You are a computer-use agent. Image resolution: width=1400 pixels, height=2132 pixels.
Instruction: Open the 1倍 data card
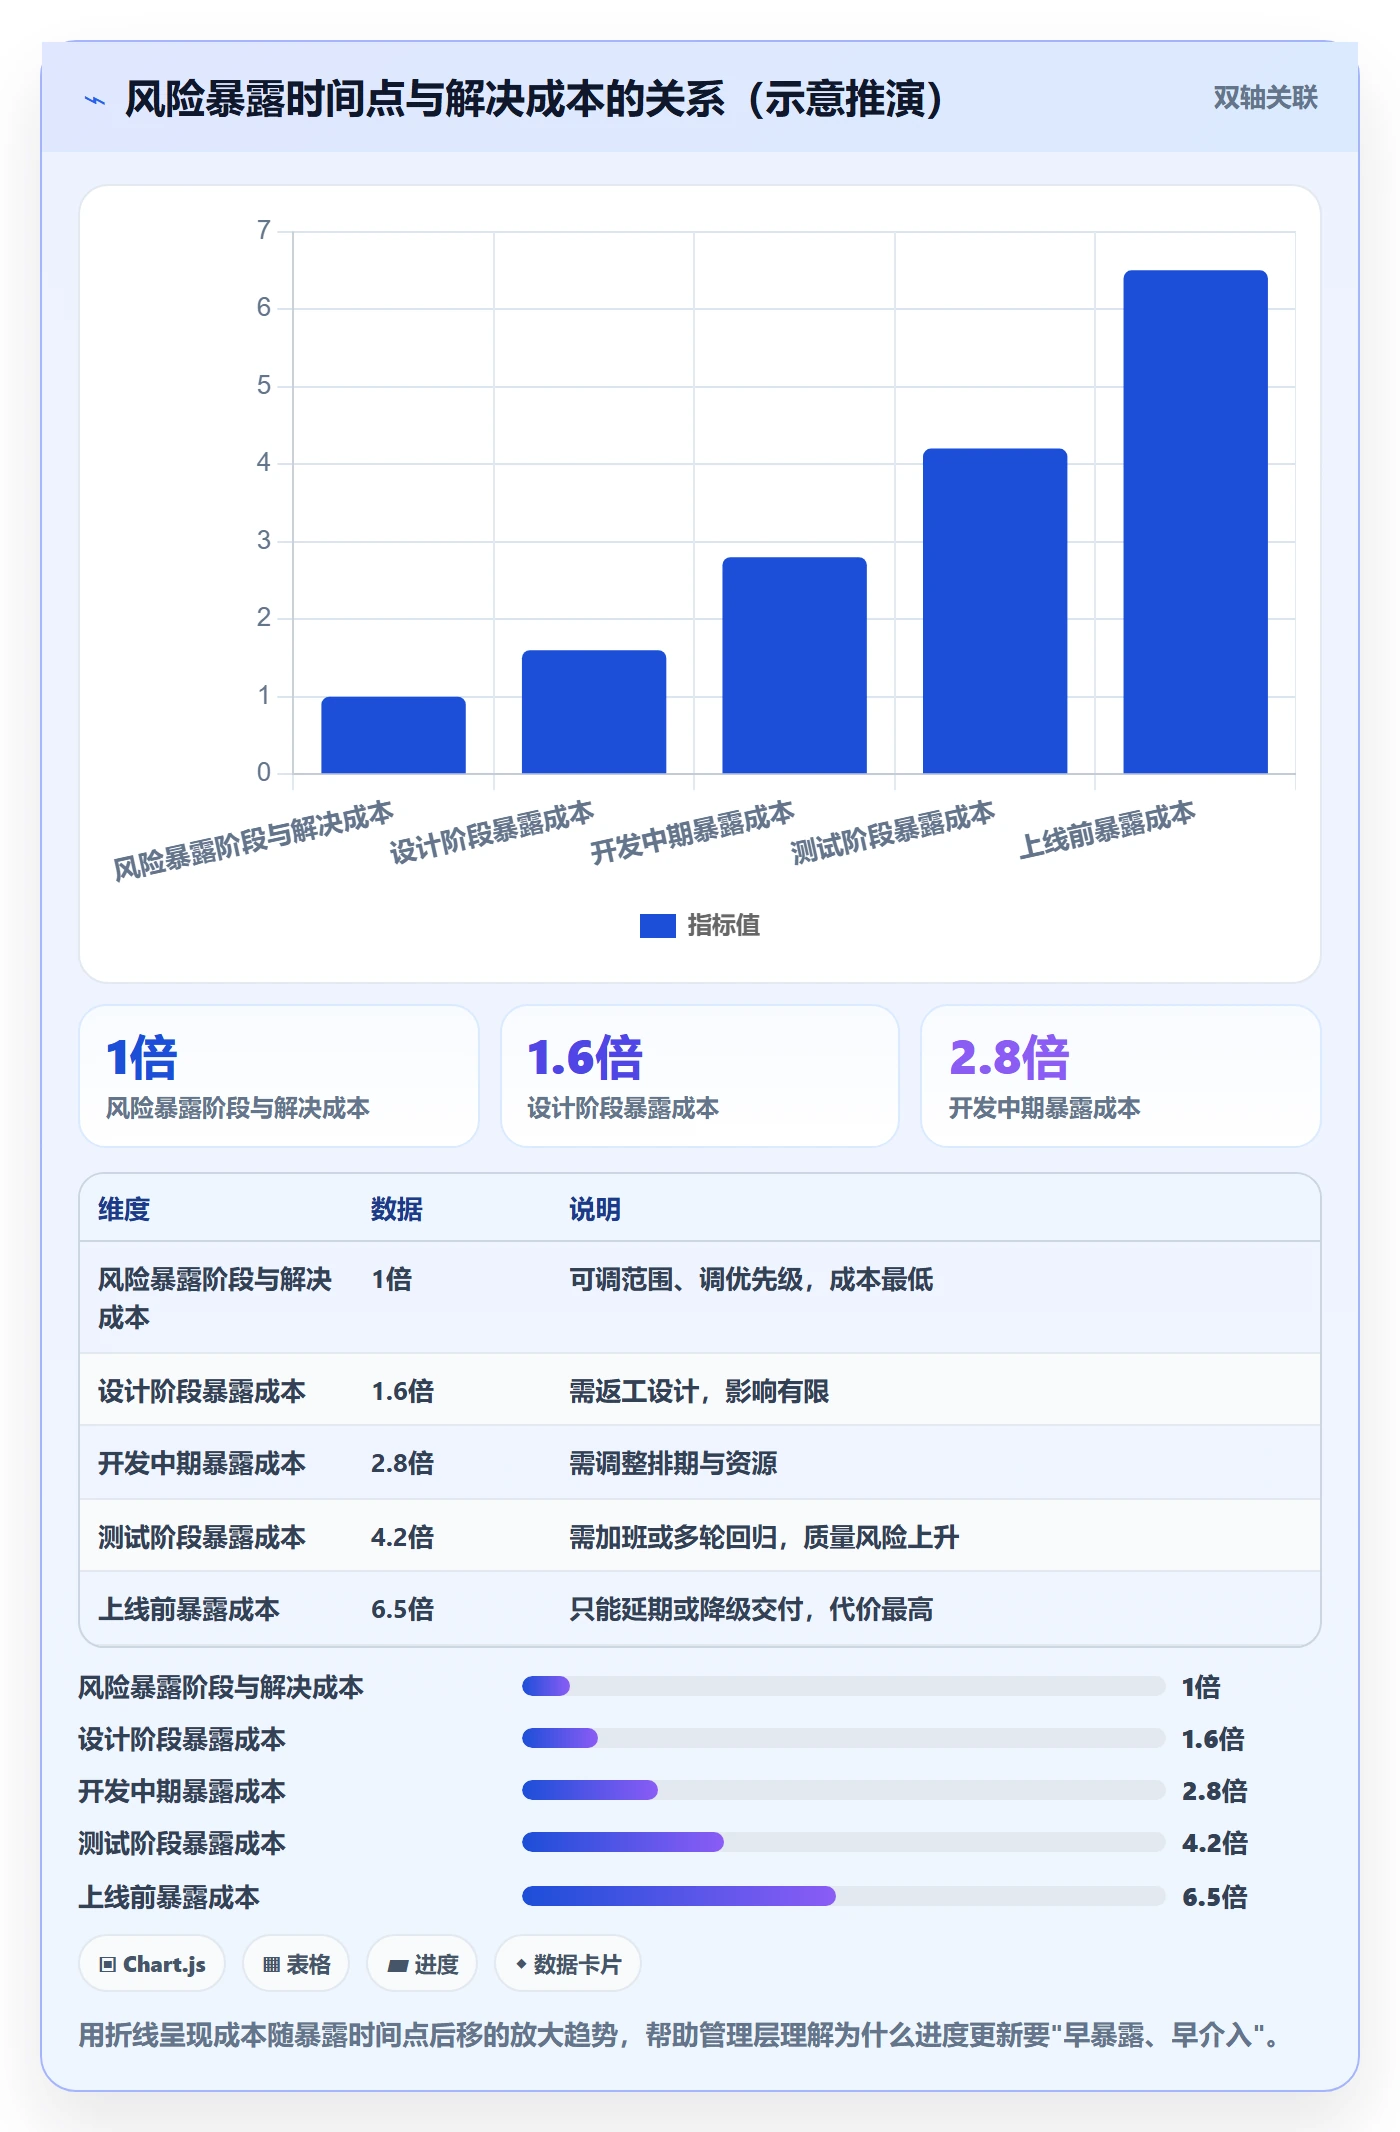click(x=279, y=1076)
